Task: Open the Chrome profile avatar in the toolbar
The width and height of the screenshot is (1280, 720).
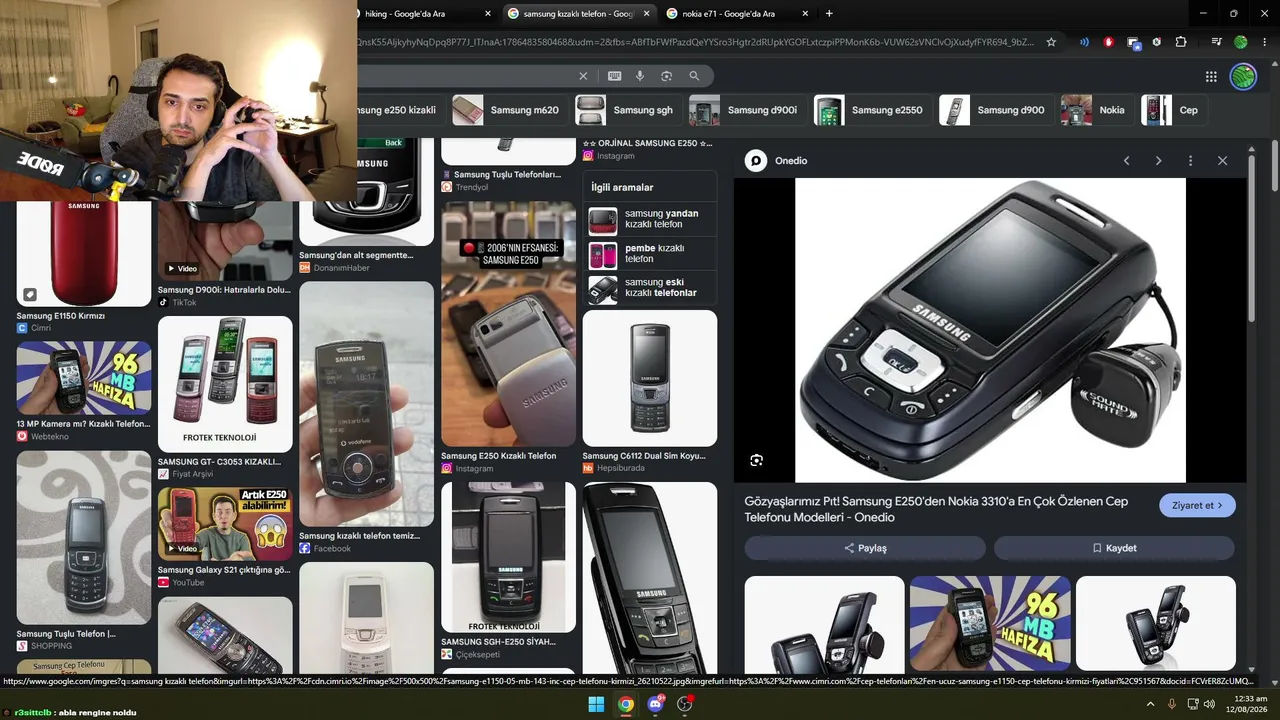Action: point(1241,42)
